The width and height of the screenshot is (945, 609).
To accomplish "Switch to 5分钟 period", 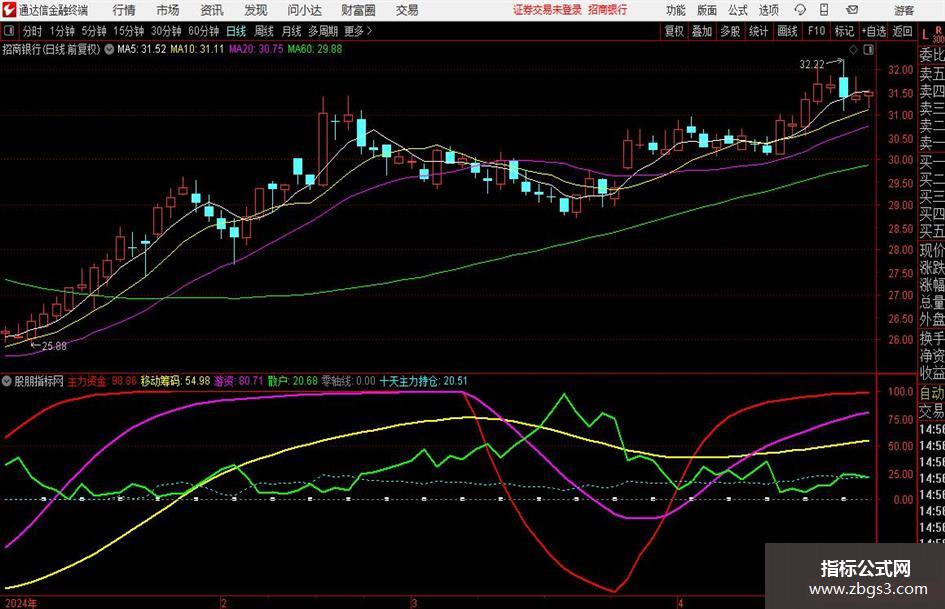I will pyautogui.click(x=93, y=31).
